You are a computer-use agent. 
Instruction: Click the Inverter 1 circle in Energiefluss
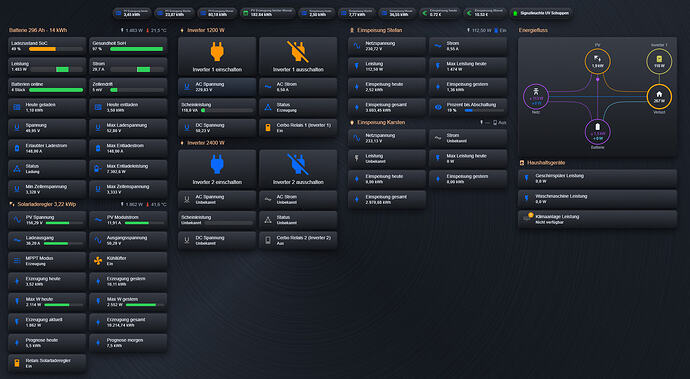(659, 61)
